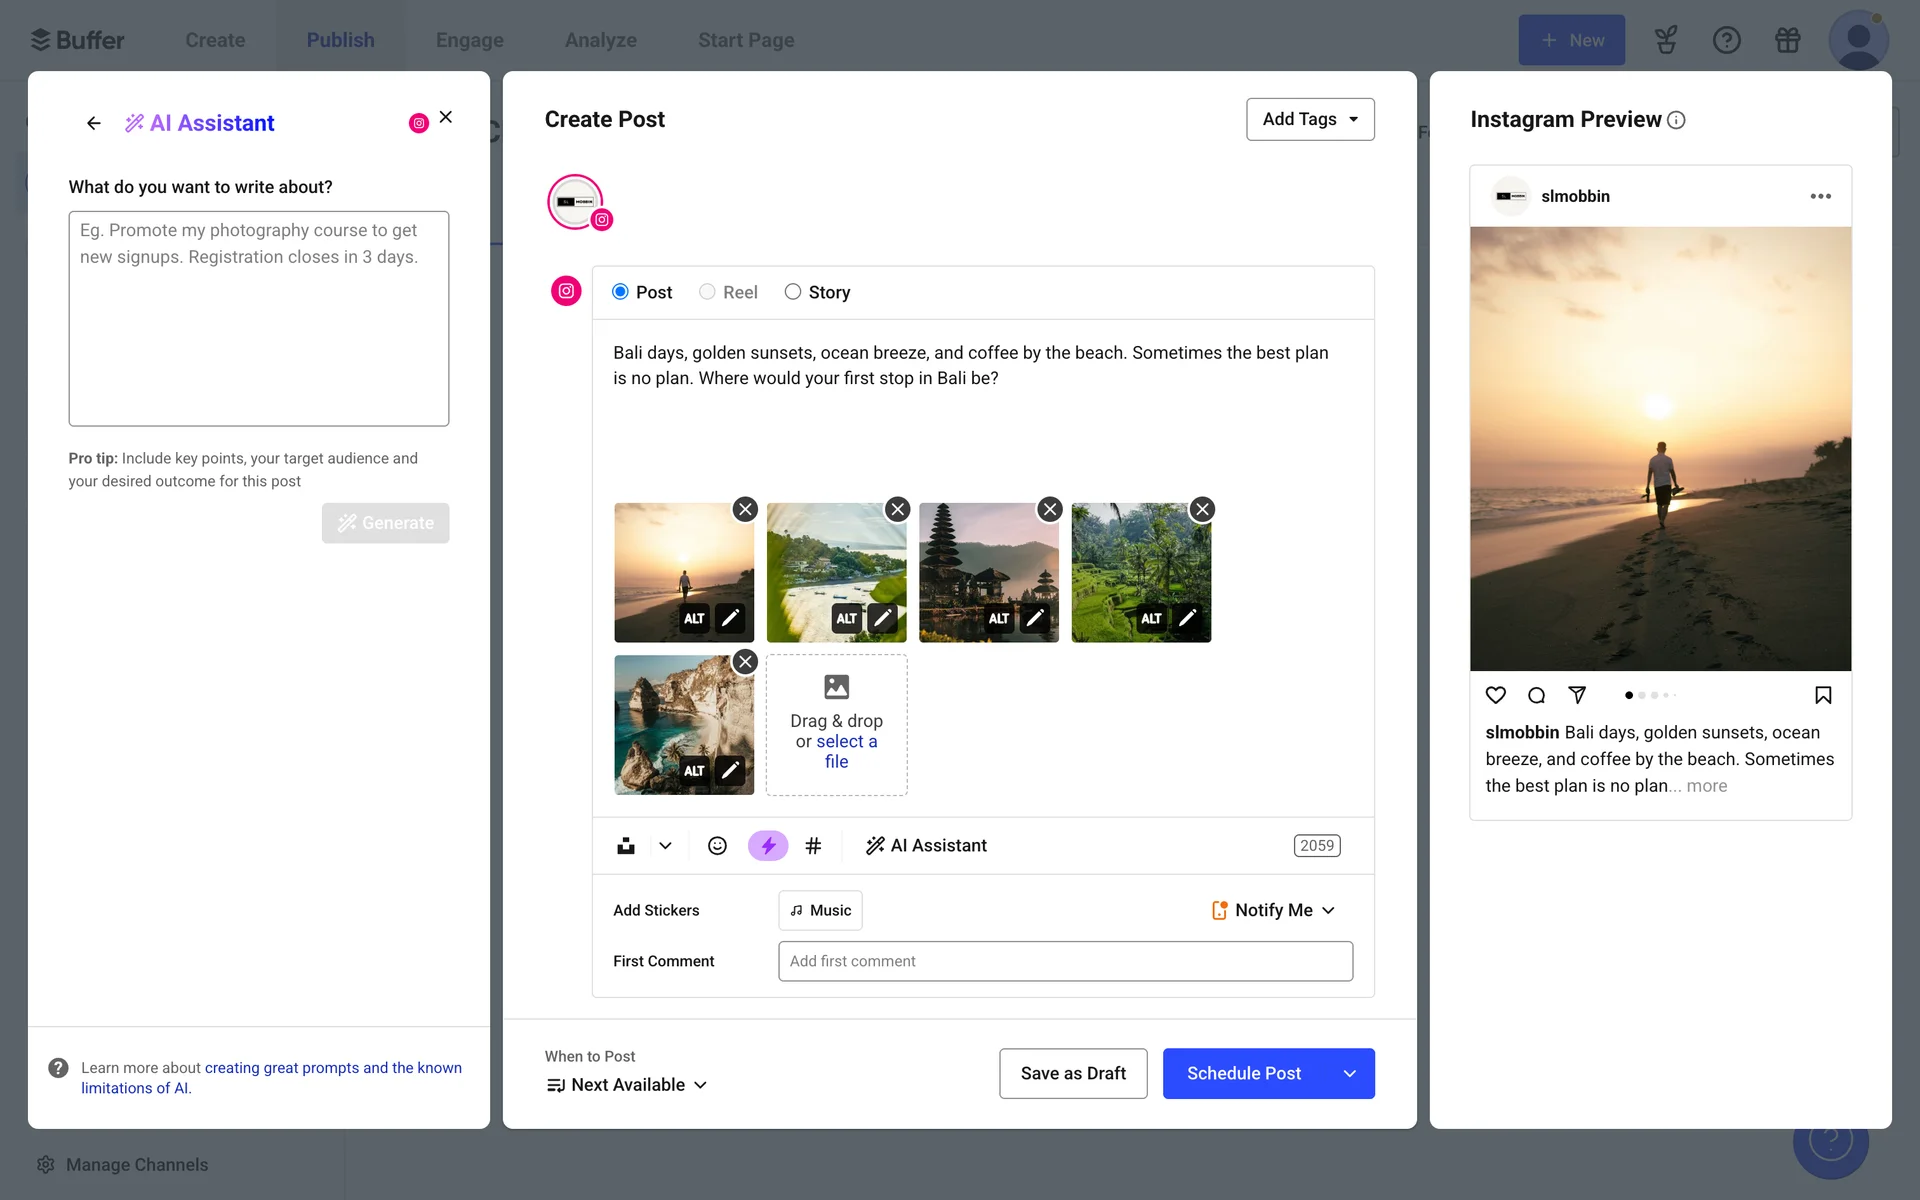Go back with AI Assistant arrow
Screen dimensions: 1920x1200
tap(94, 123)
